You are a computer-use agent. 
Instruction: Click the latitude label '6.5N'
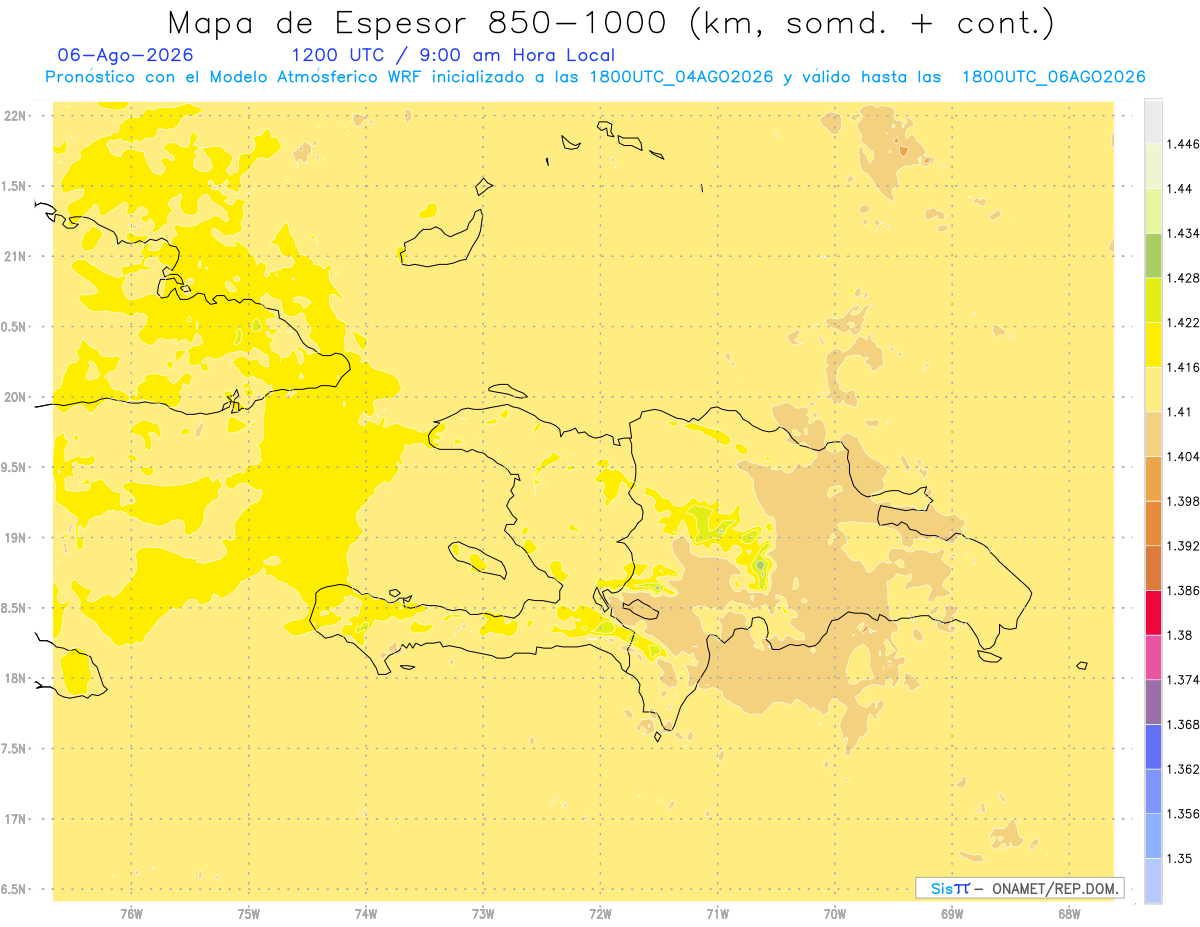(x=15, y=889)
